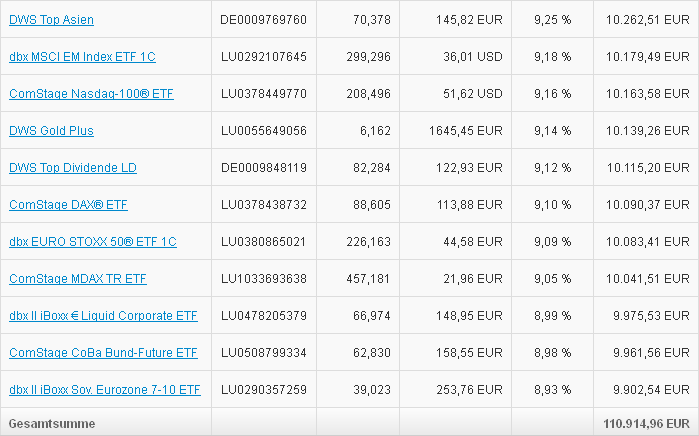This screenshot has height=436, width=699.
Task: Click the total value 9.902,54 EUR
Action: pyautogui.click(x=651, y=390)
